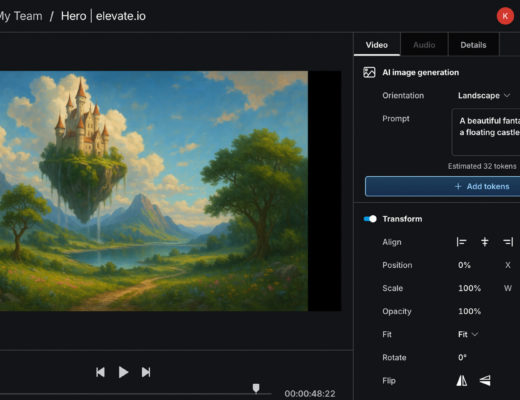Align the clip to the horizontal center
Viewport: 520px width, 400px height.
[x=485, y=242]
